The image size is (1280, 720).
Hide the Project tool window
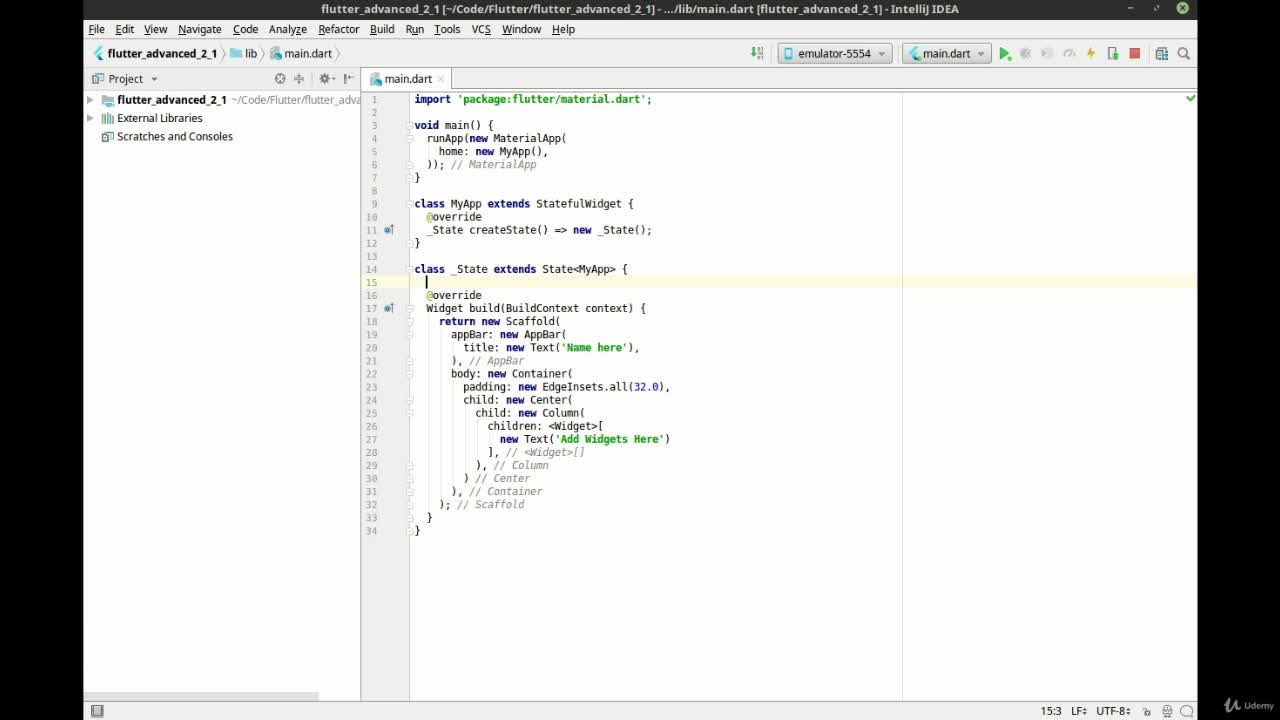(348, 78)
